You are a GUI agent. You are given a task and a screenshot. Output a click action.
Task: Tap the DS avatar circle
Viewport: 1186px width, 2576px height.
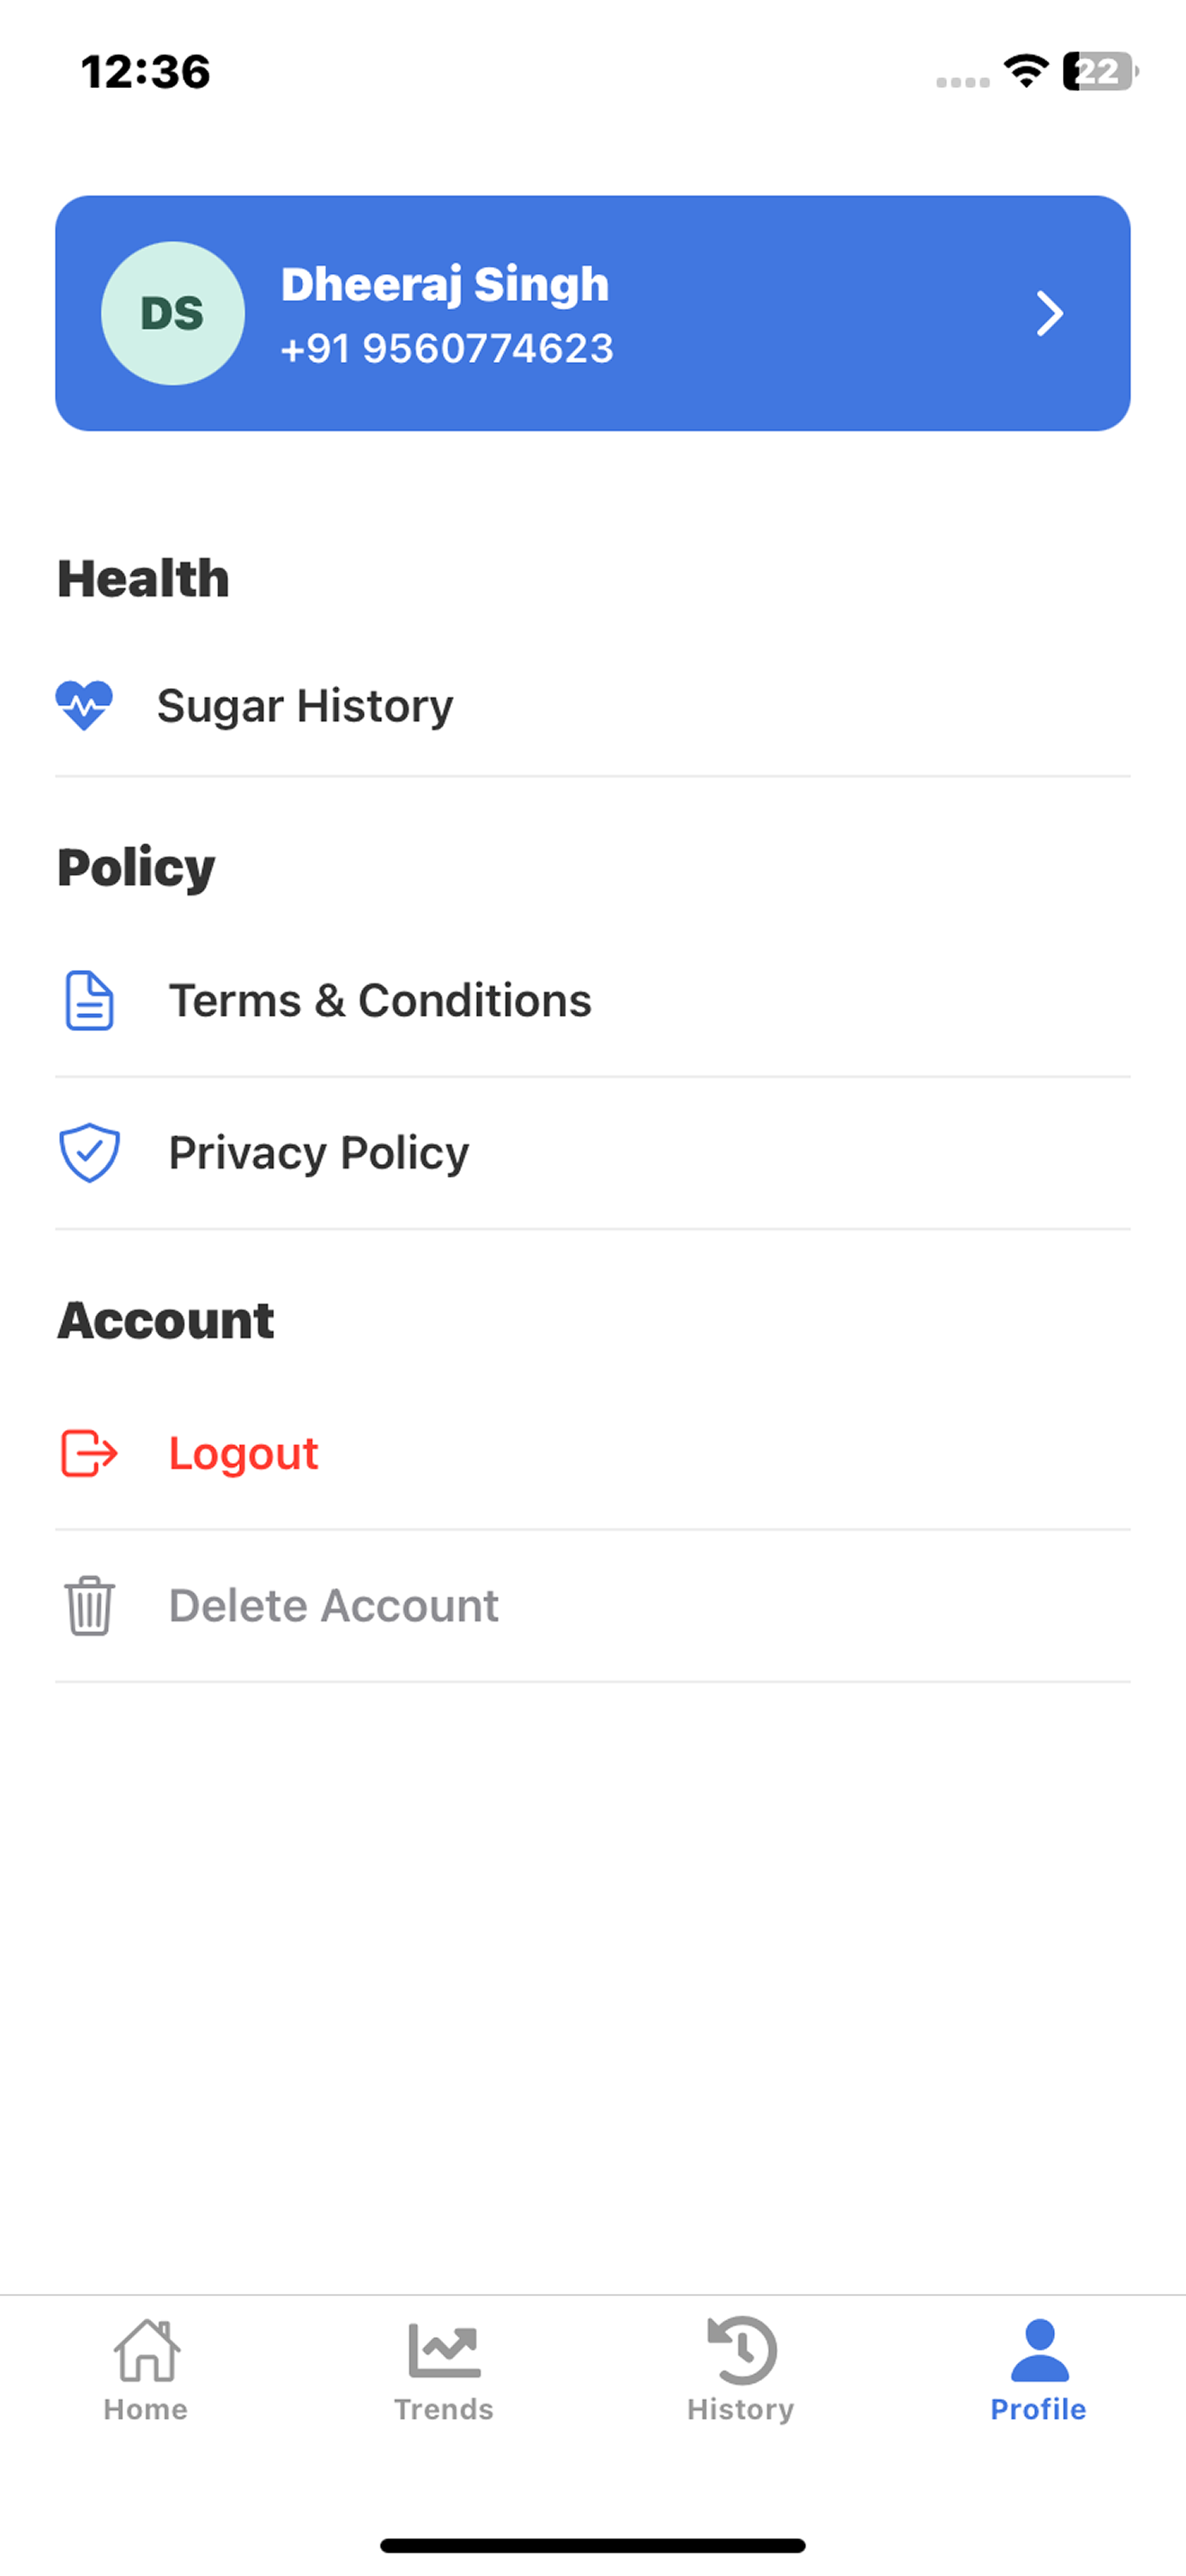coord(173,313)
